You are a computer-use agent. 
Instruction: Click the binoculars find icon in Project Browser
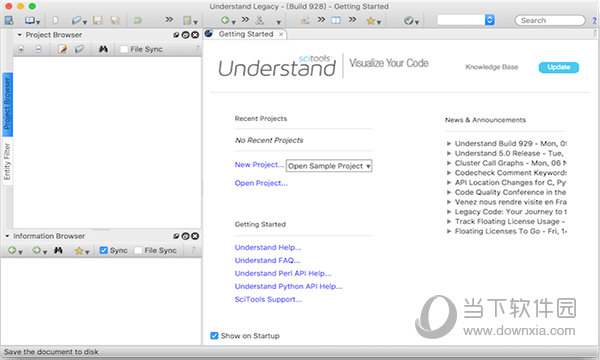click(103, 49)
